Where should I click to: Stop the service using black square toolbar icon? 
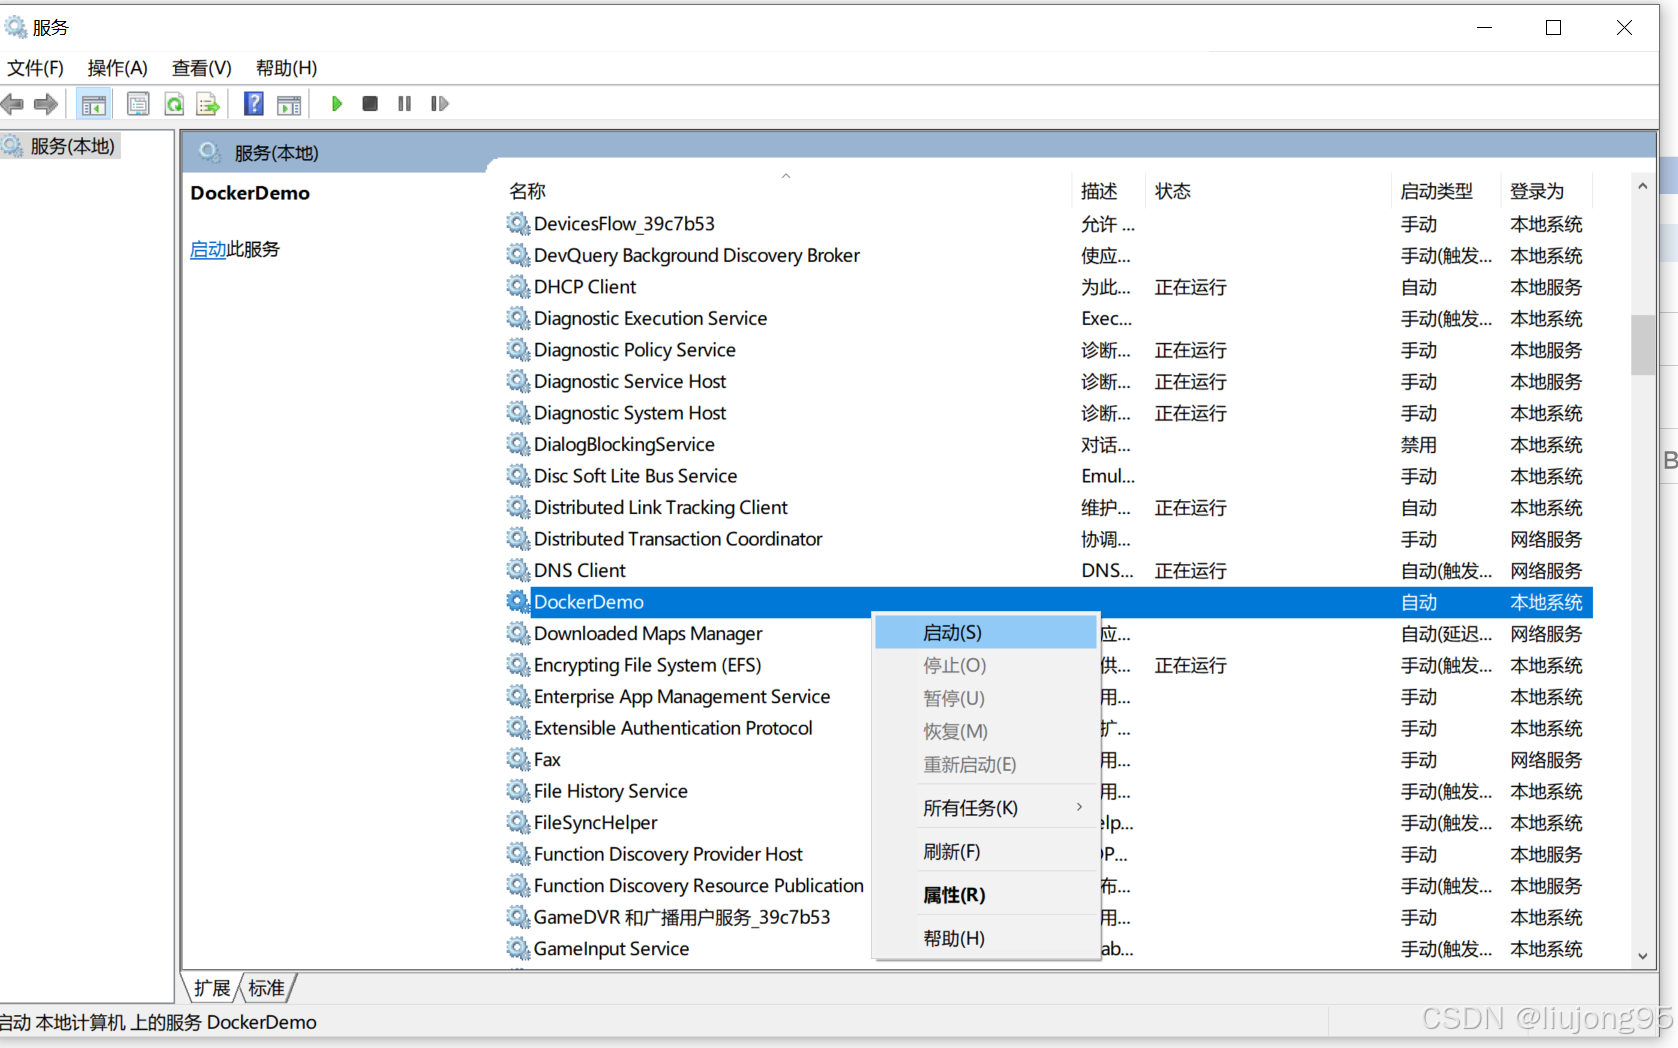pos(369,103)
